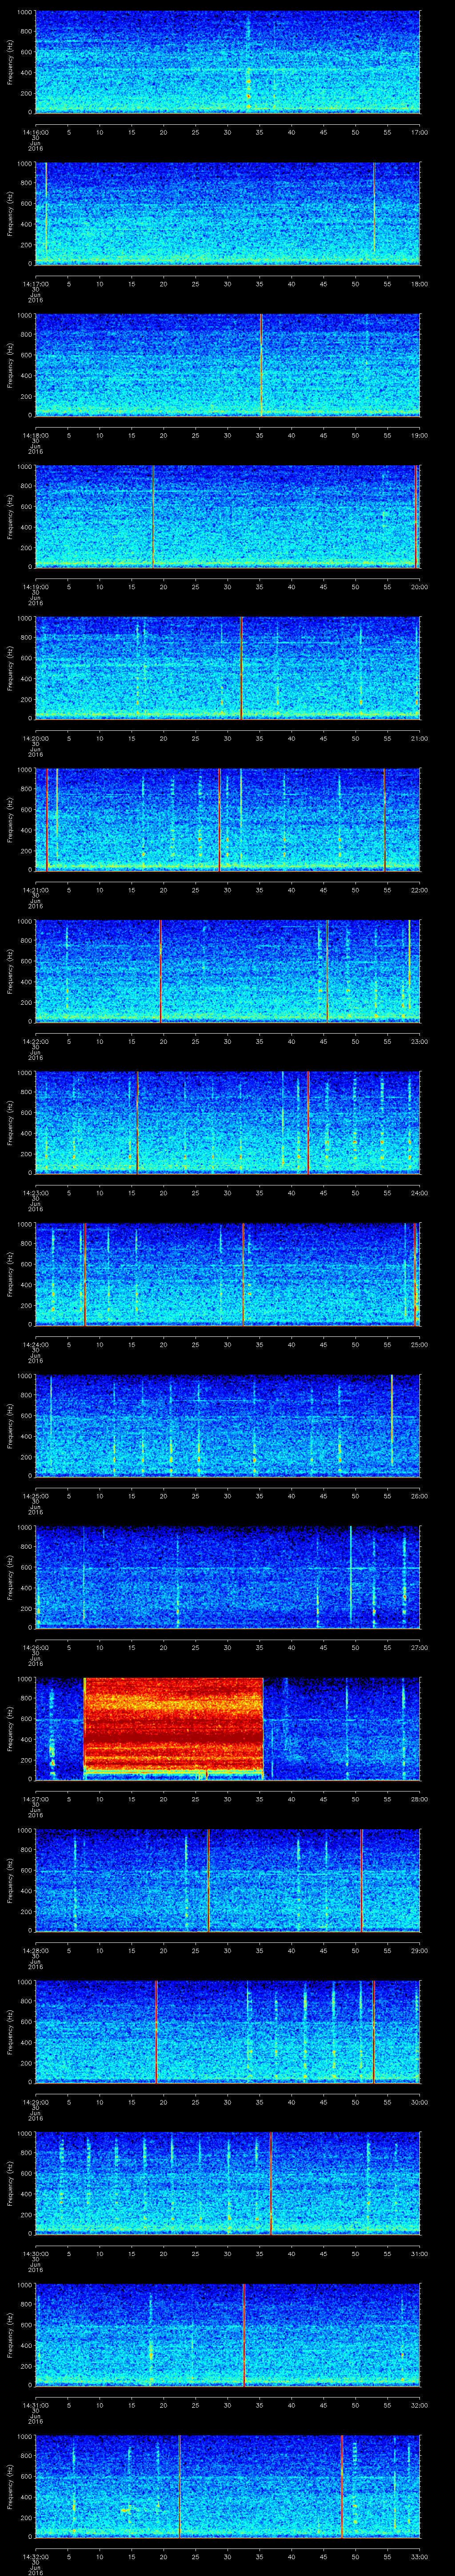Click red spike near 33 seconds in 14:31 spectrogram
The image size is (455, 2576).
point(244,2335)
